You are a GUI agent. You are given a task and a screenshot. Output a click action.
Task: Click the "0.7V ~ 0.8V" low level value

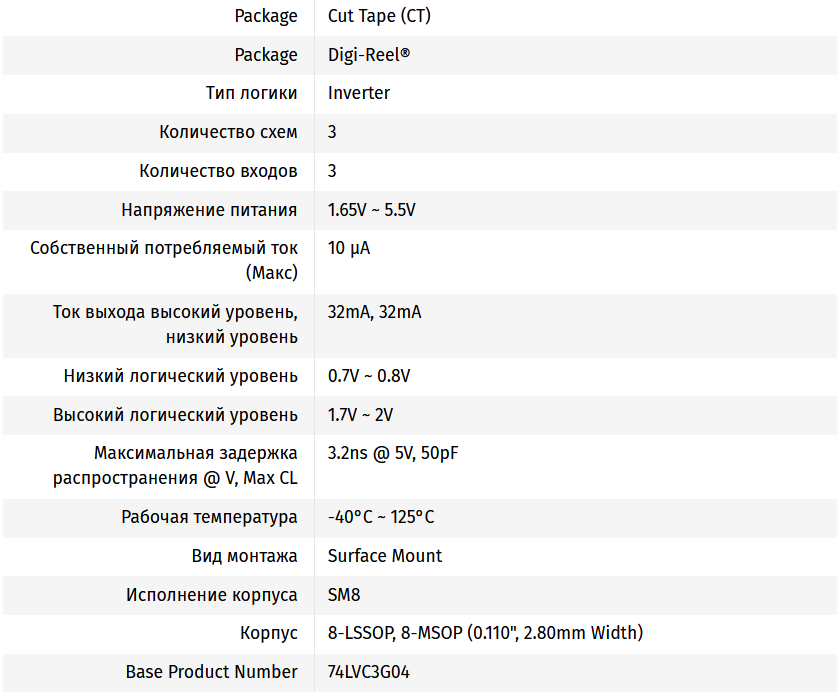(x=369, y=376)
